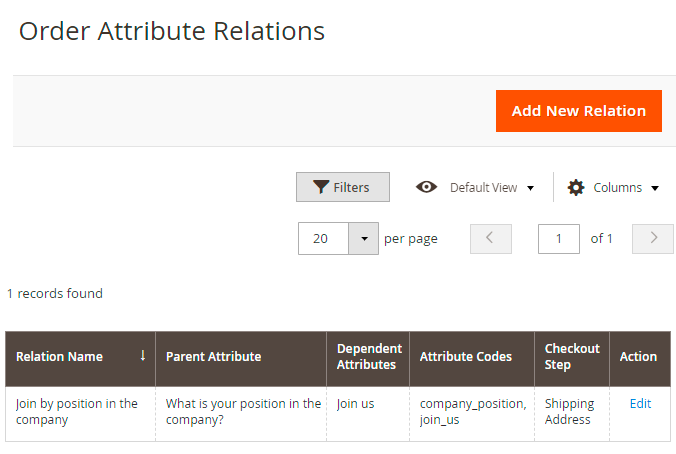Sort by Parent Attribute column header
The height and width of the screenshot is (454, 676).
click(x=213, y=357)
